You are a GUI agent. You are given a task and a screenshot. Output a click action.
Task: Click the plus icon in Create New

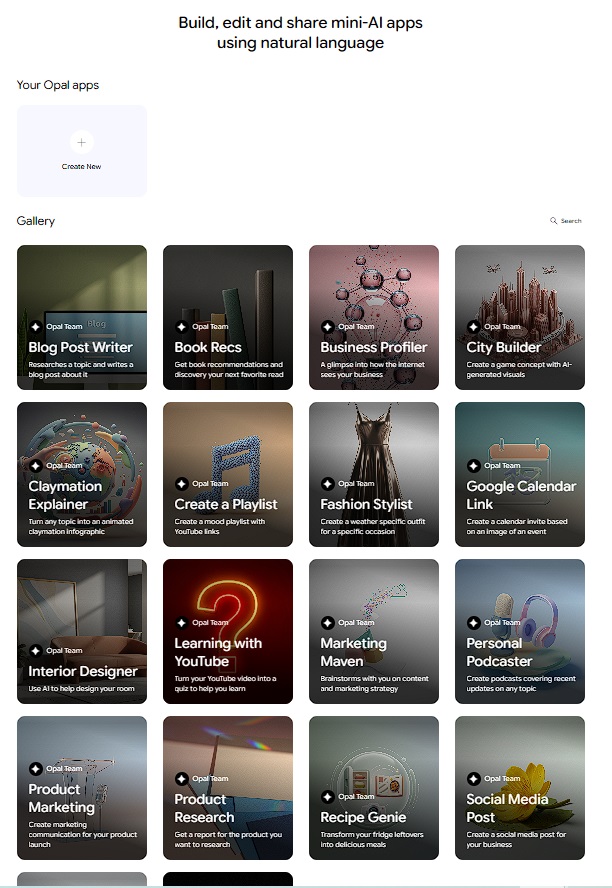tap(81, 142)
